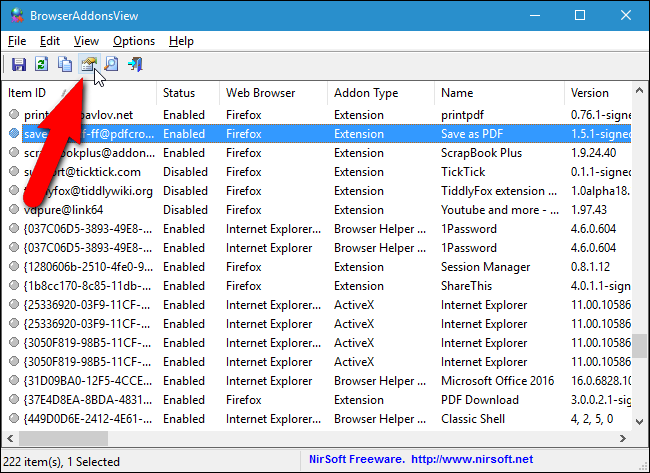Click the Refresh toolbar icon

42,64
